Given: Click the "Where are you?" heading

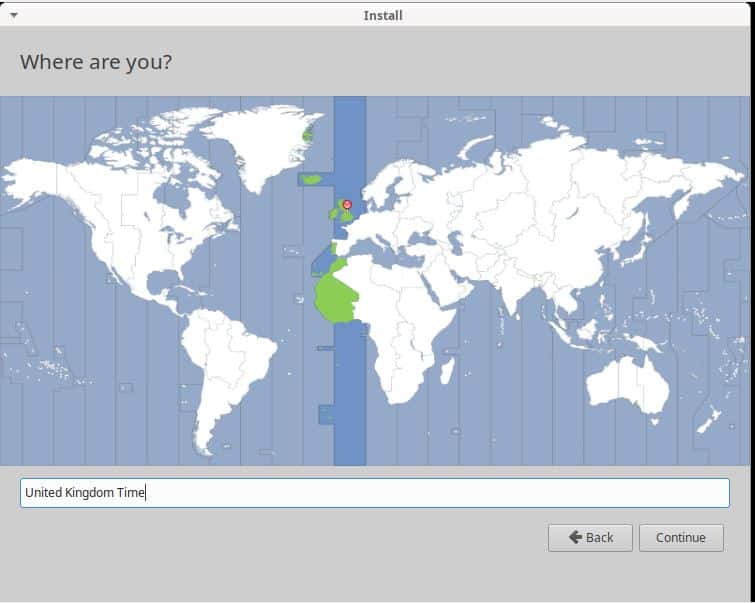Looking at the screenshot, I should (96, 62).
